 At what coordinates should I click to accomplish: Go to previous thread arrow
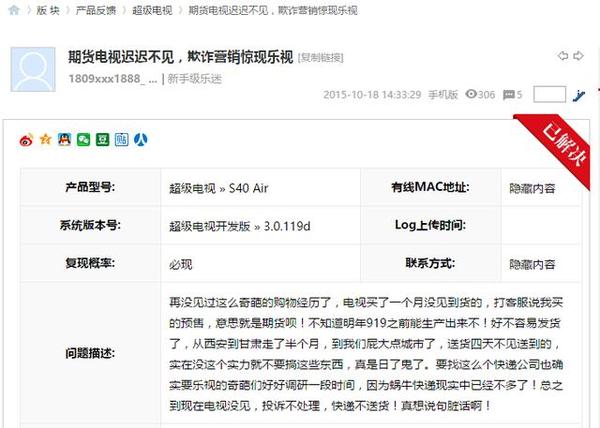[x=562, y=56]
